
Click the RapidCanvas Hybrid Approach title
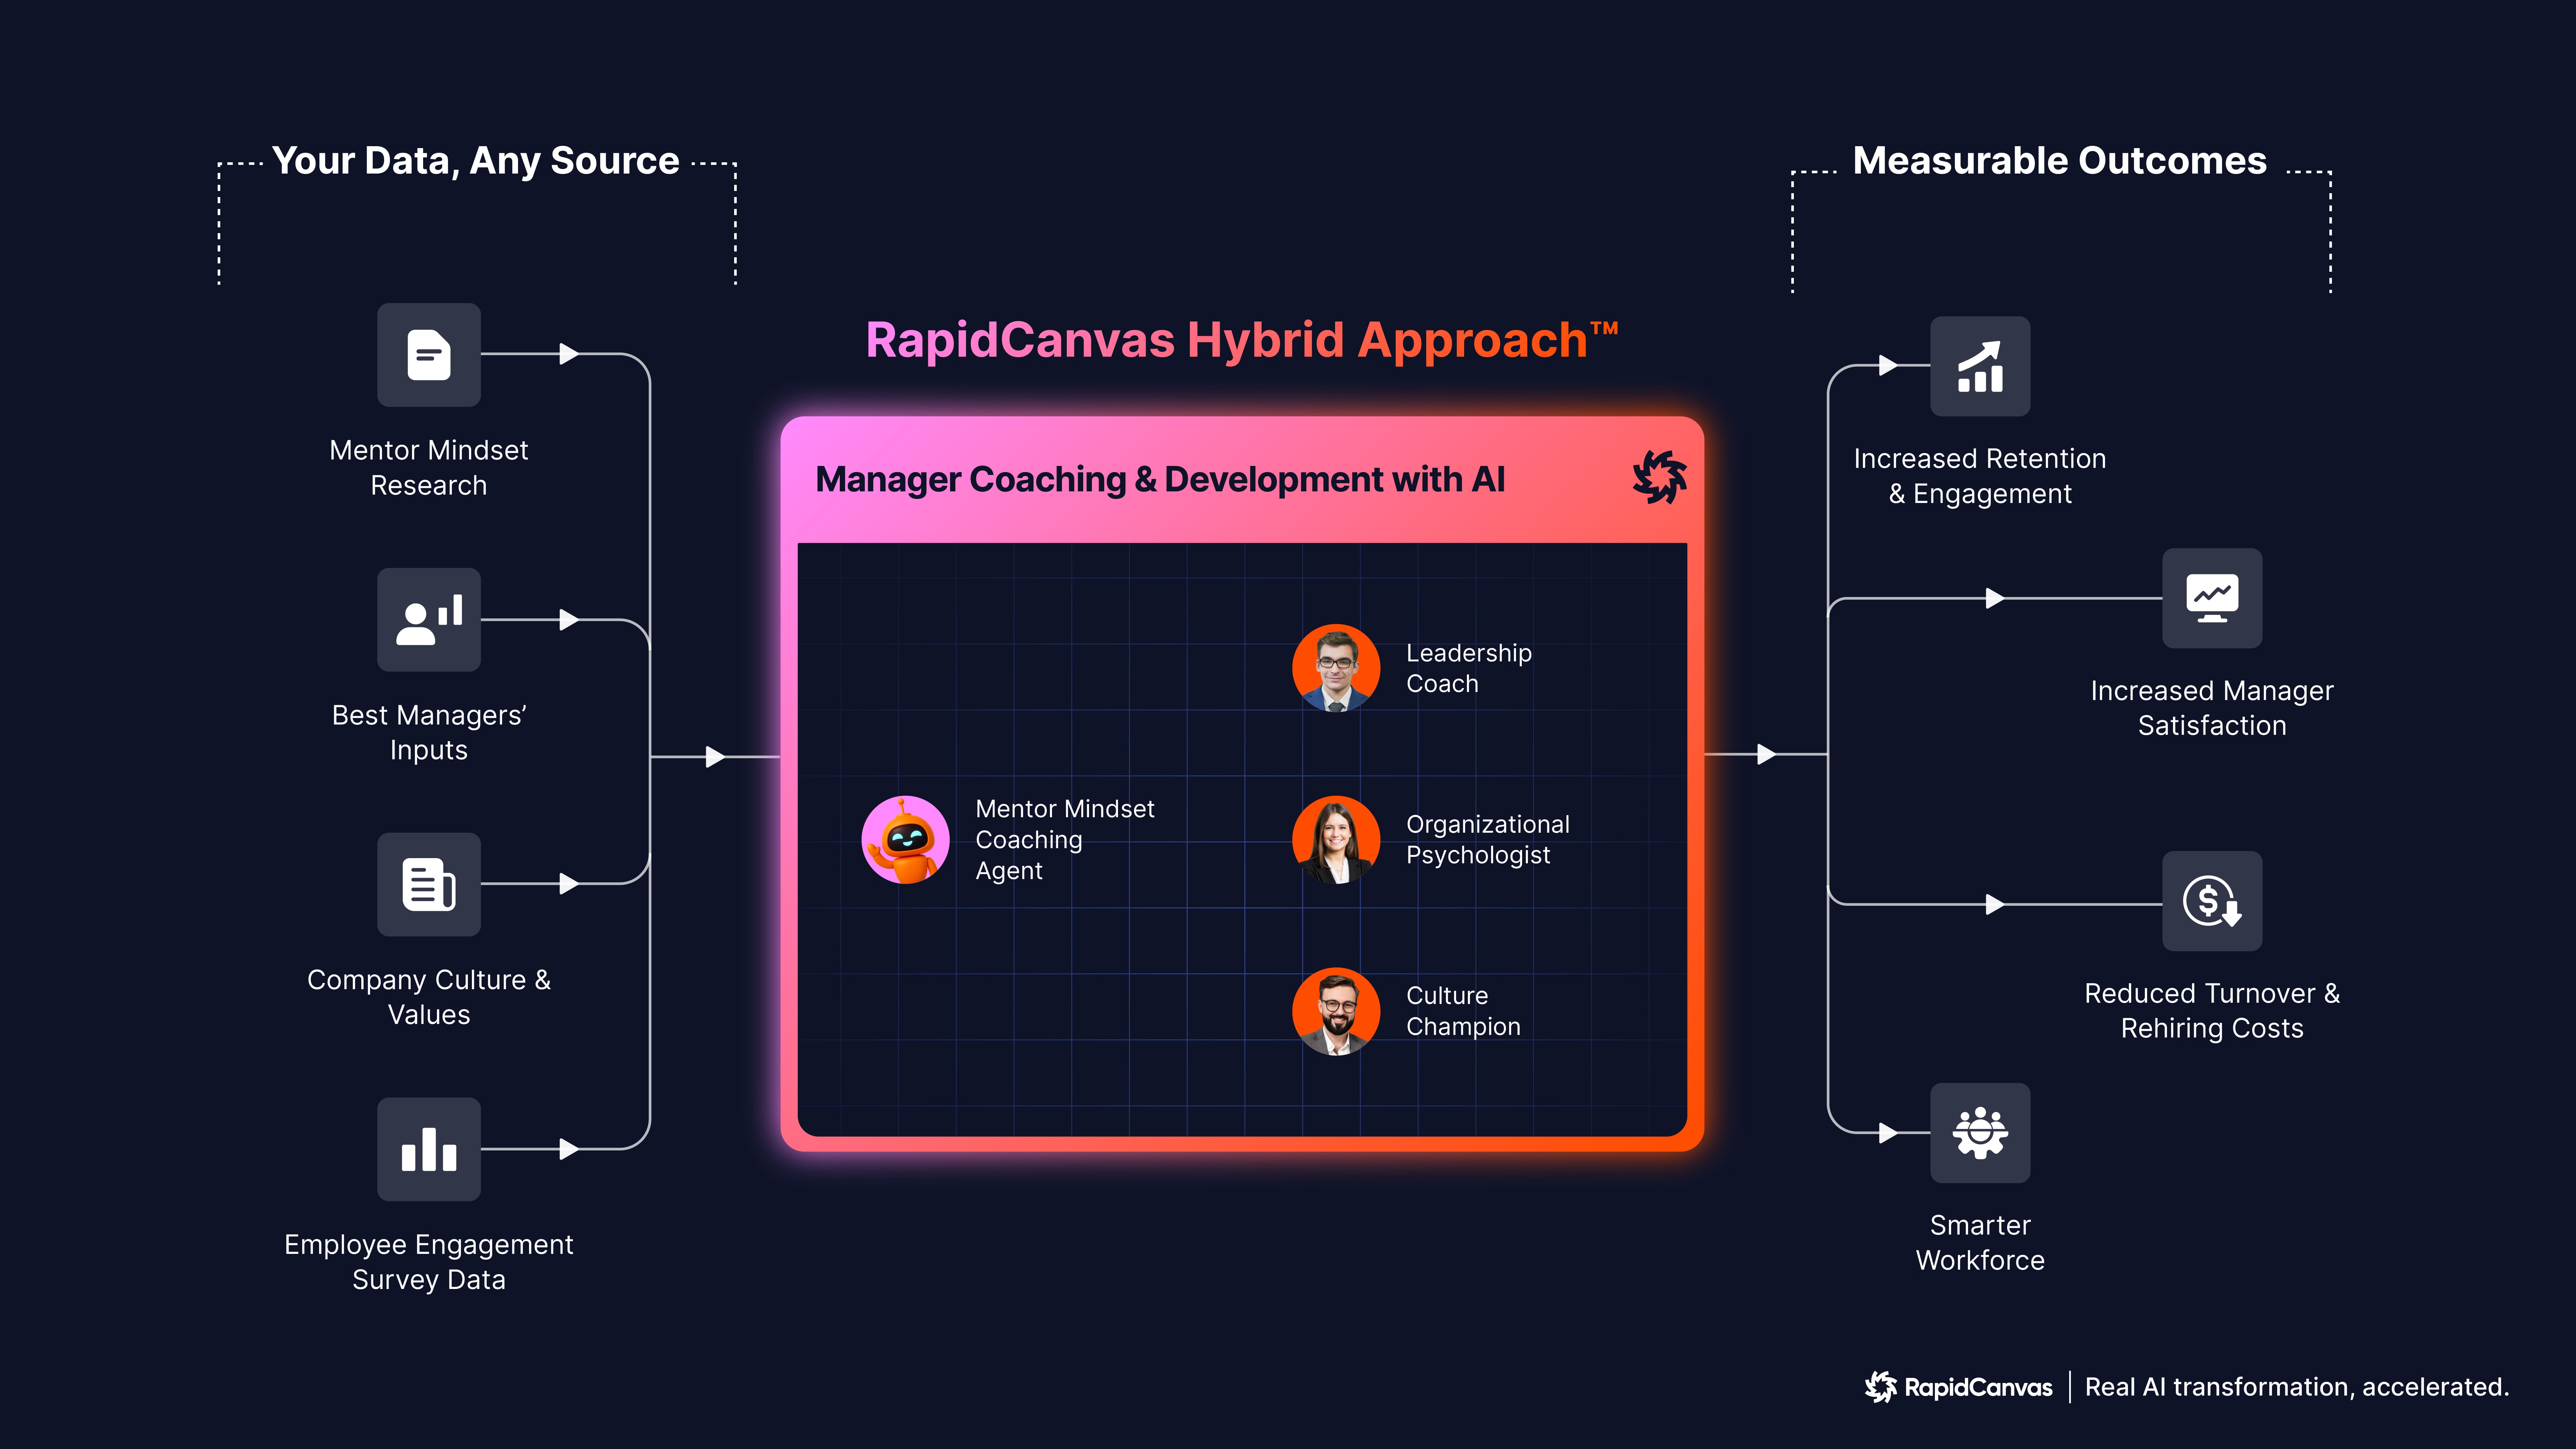(1241, 340)
